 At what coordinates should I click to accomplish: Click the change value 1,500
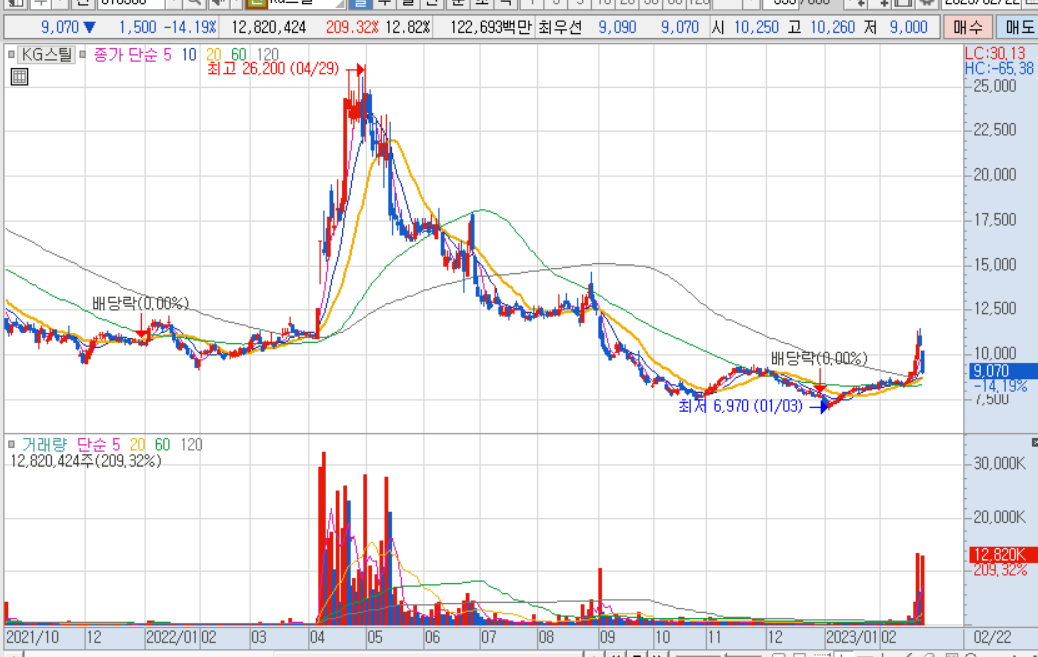[138, 27]
